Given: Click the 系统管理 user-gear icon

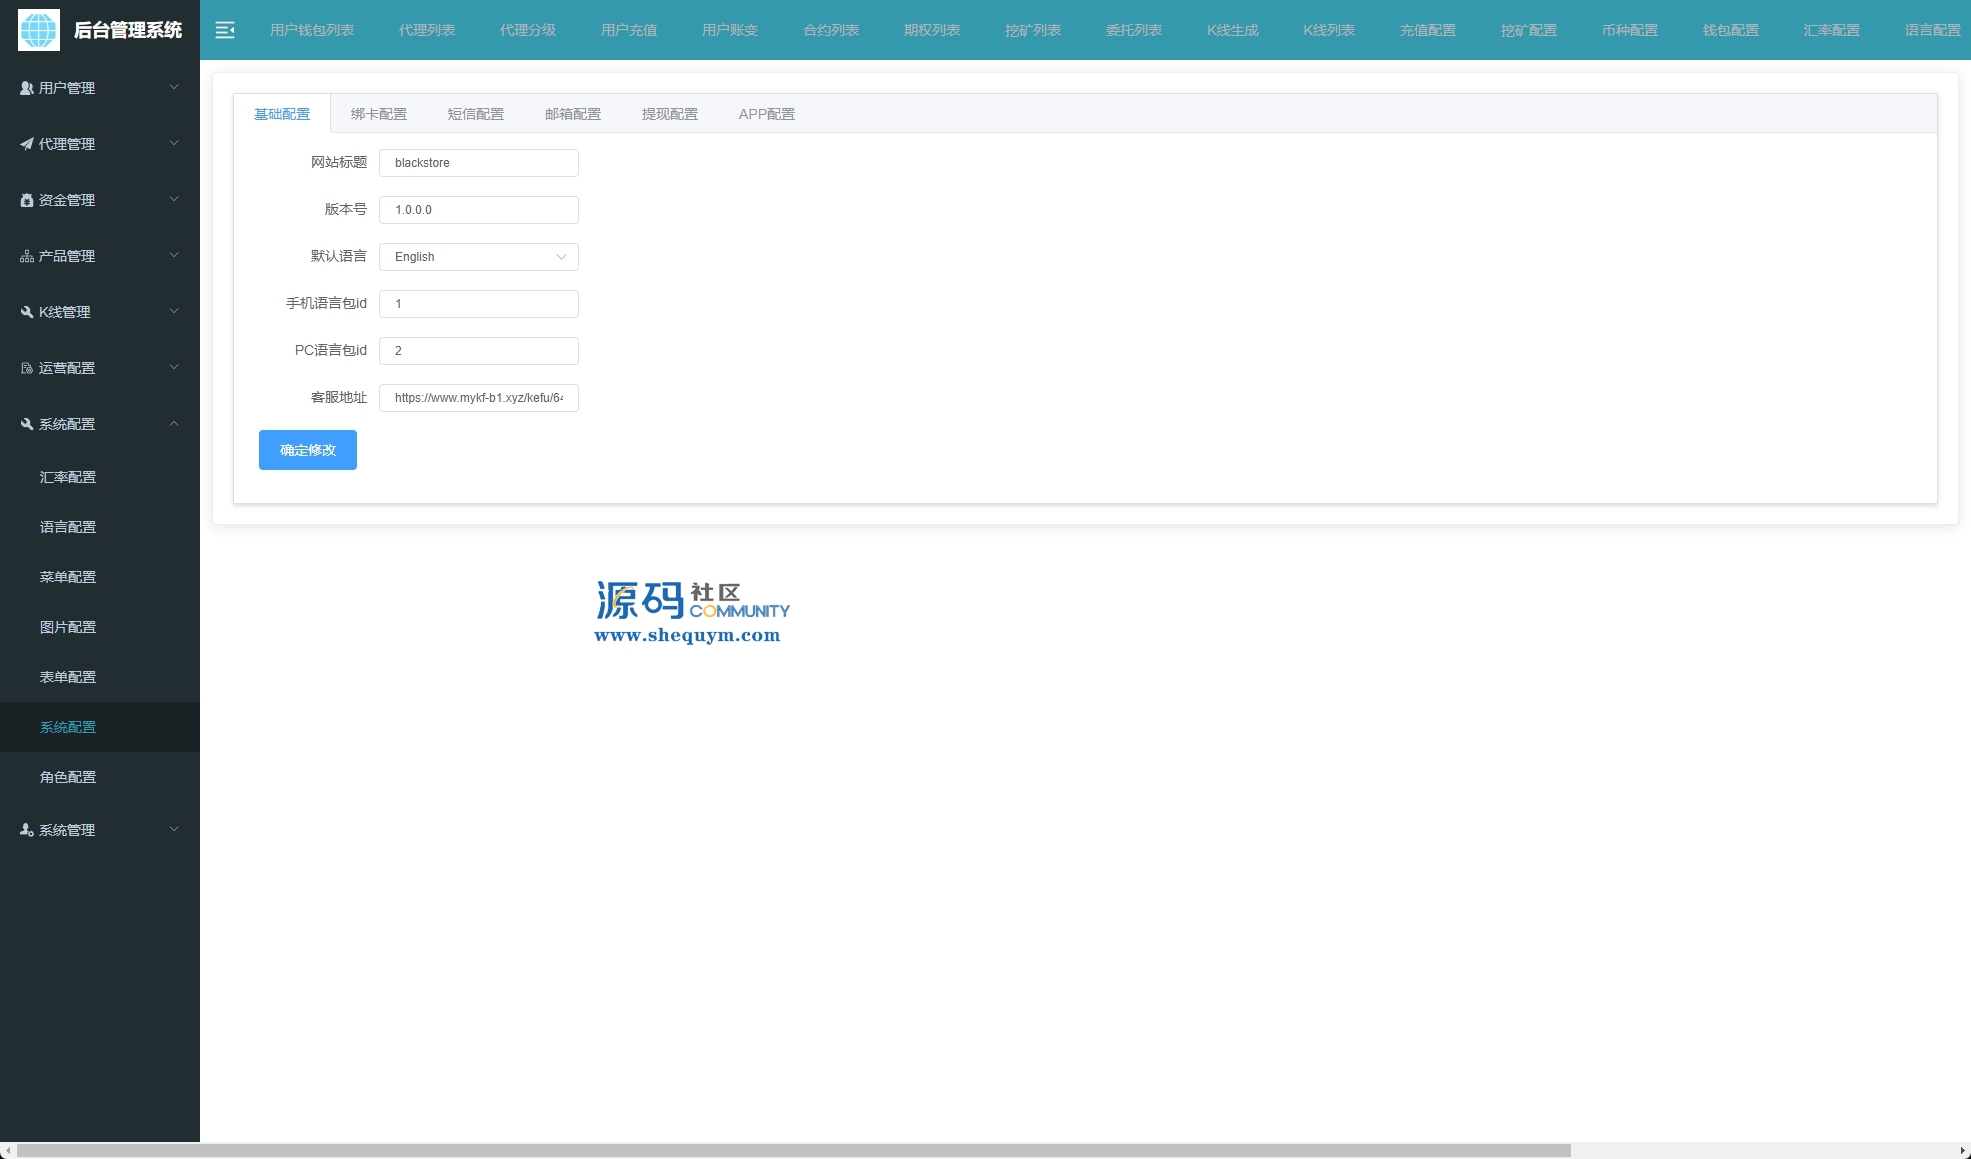Looking at the screenshot, I should [27, 830].
